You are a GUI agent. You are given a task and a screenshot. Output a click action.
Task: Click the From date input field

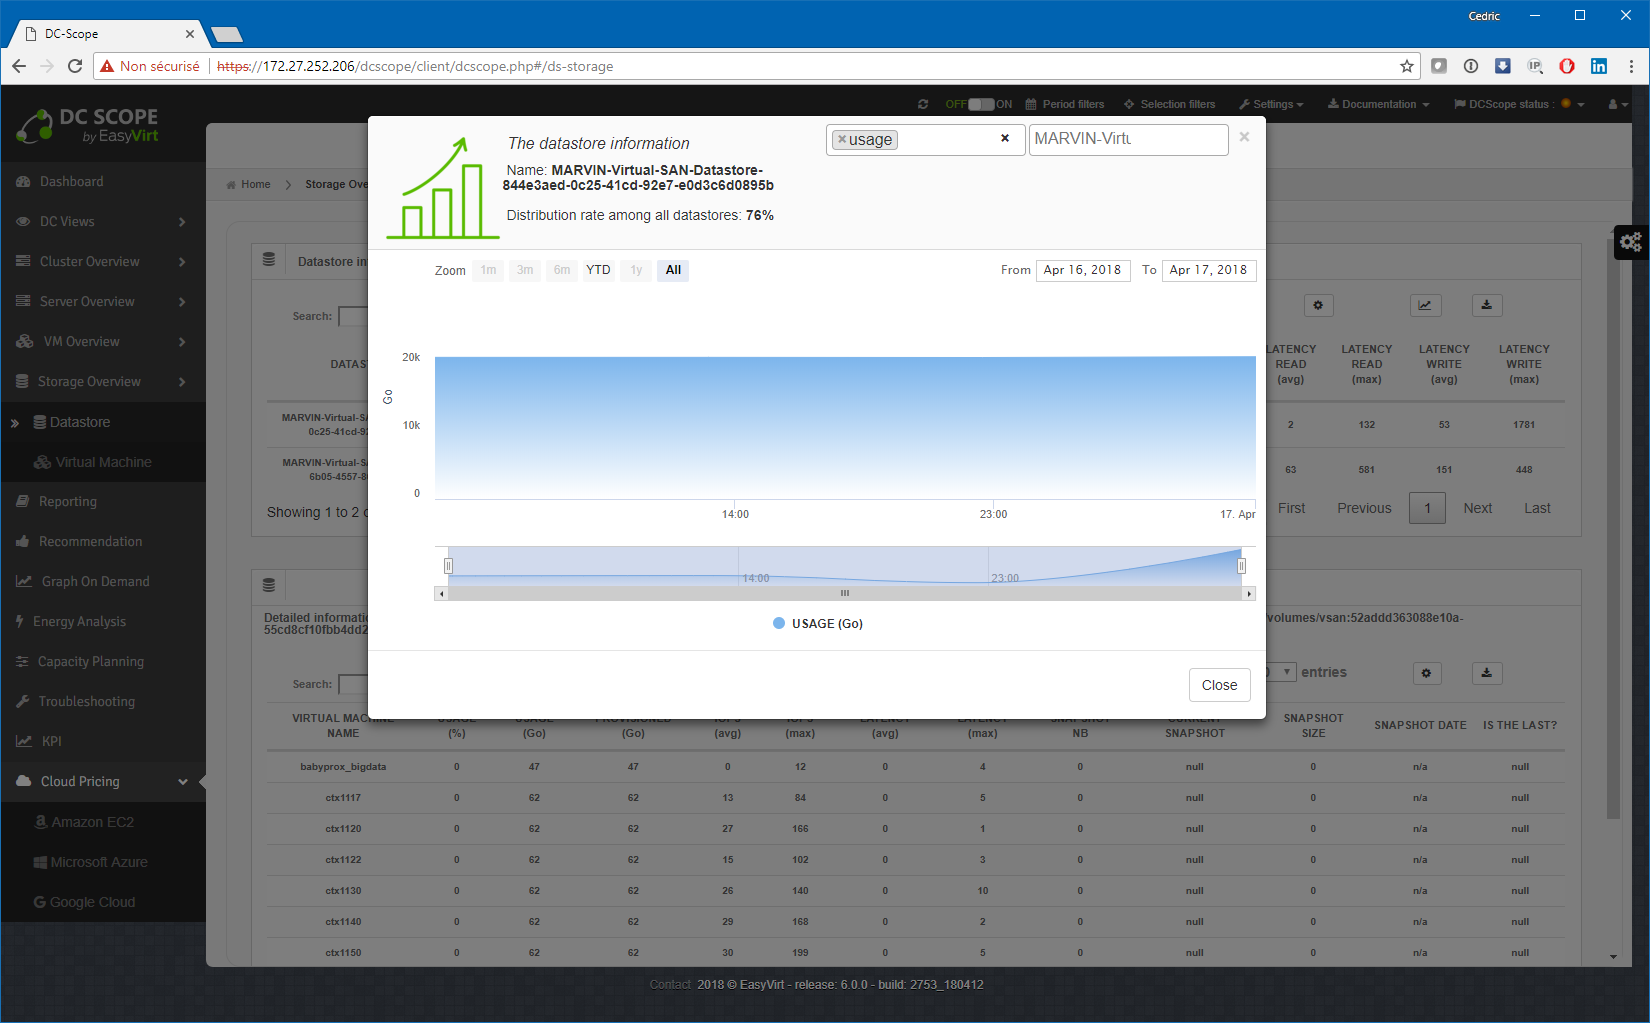click(x=1082, y=270)
